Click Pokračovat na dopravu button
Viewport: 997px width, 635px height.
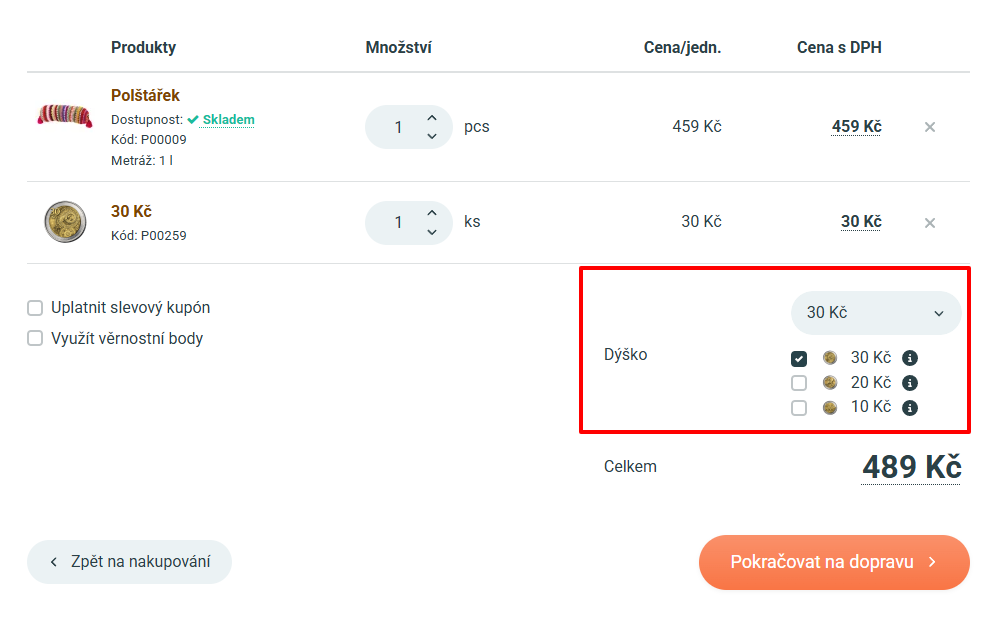point(834,562)
